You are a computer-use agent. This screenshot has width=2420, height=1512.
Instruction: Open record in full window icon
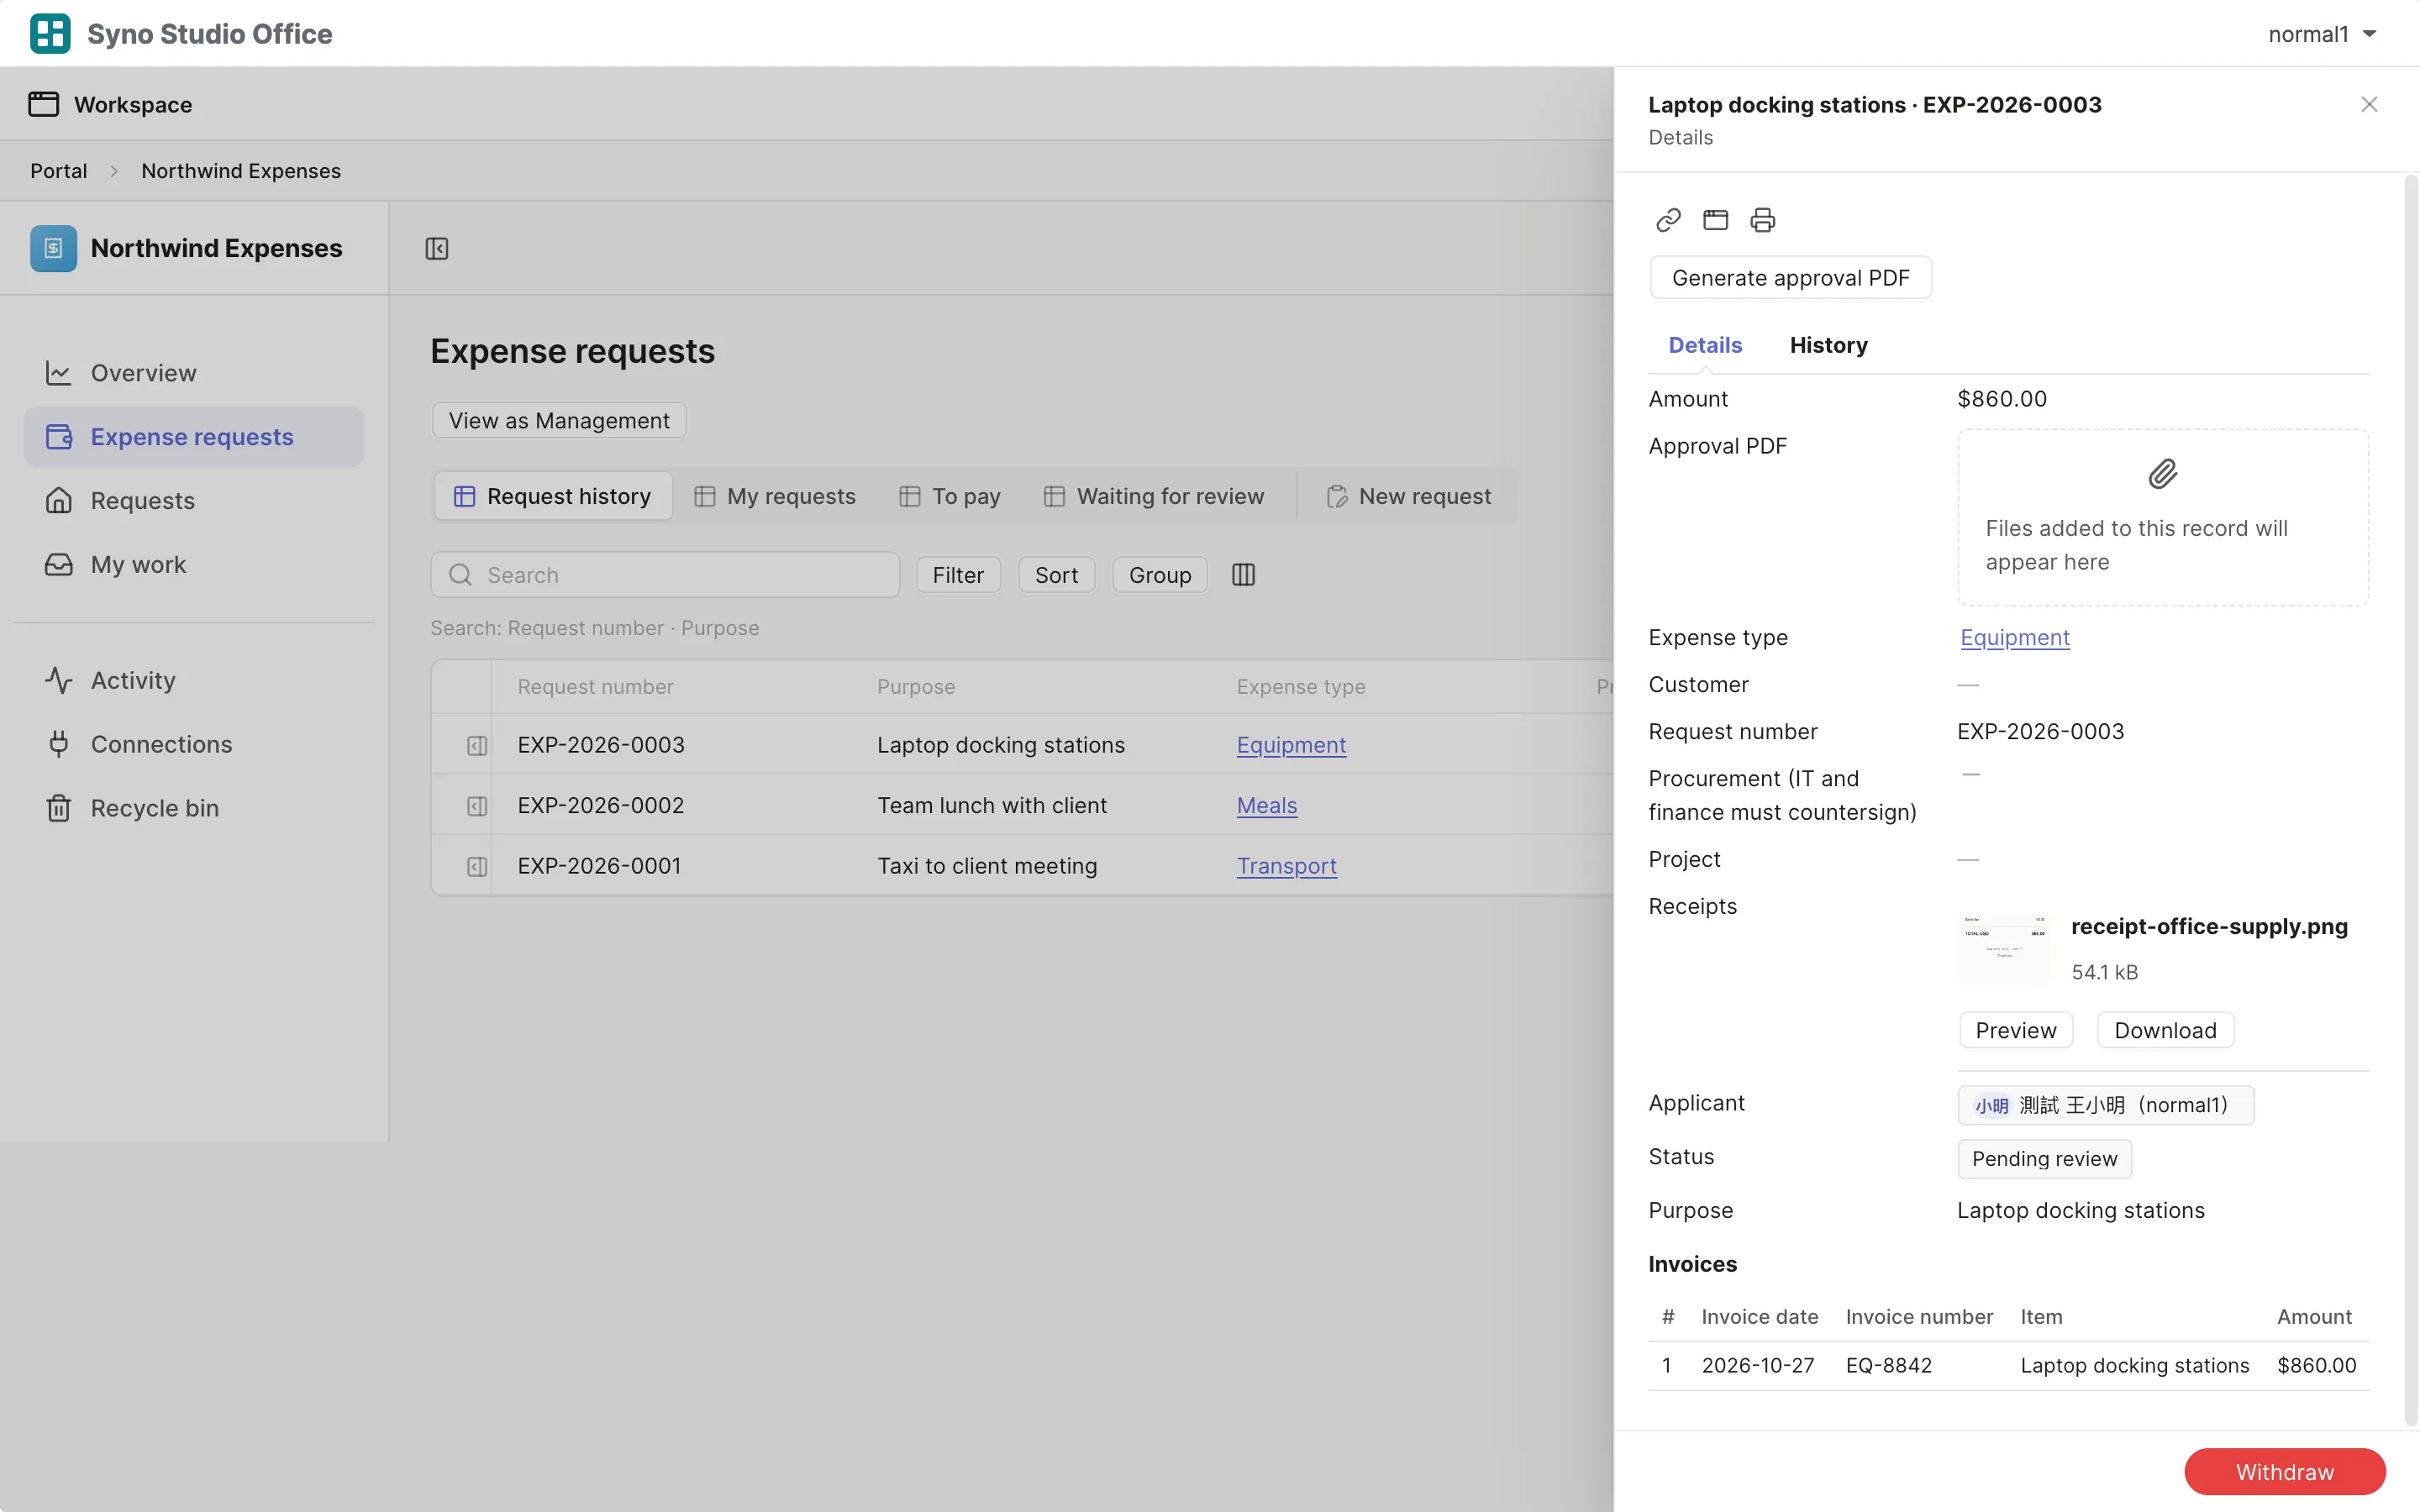(1715, 220)
